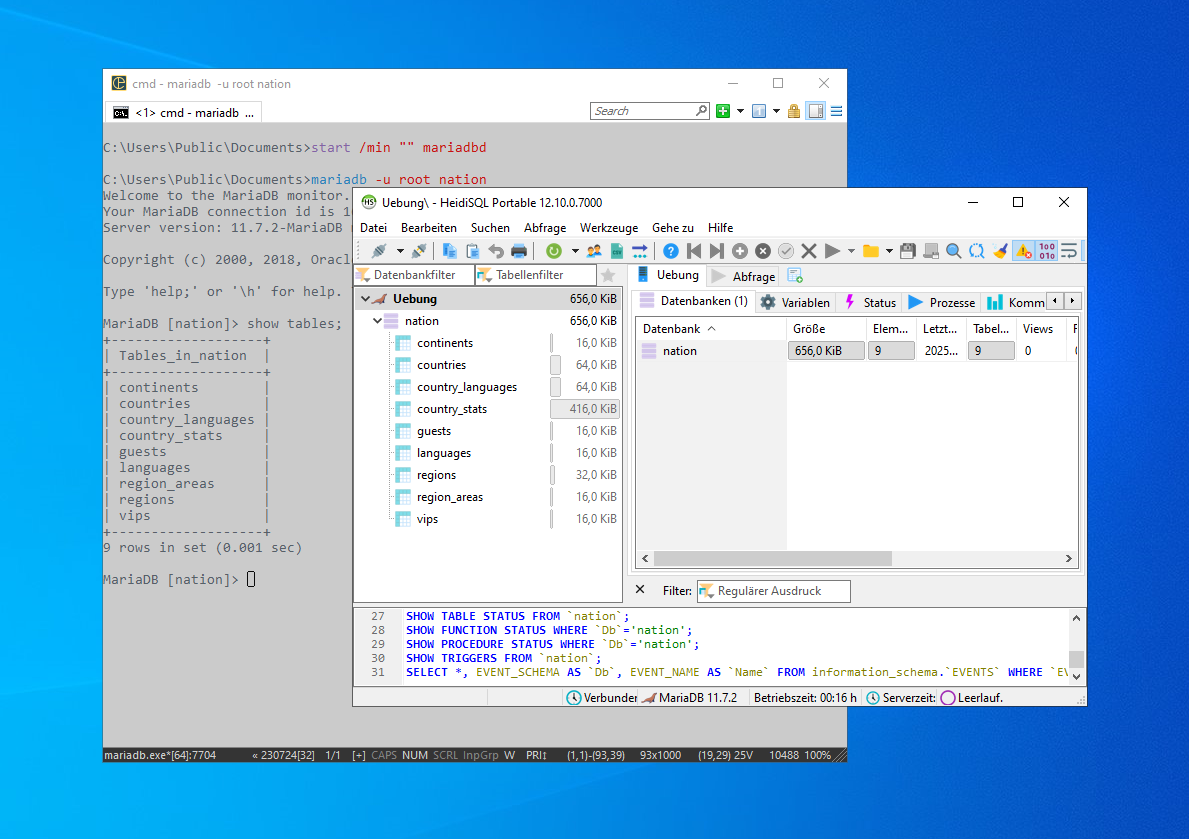
Task: Sort by the Datenbank column header
Action: 710,328
